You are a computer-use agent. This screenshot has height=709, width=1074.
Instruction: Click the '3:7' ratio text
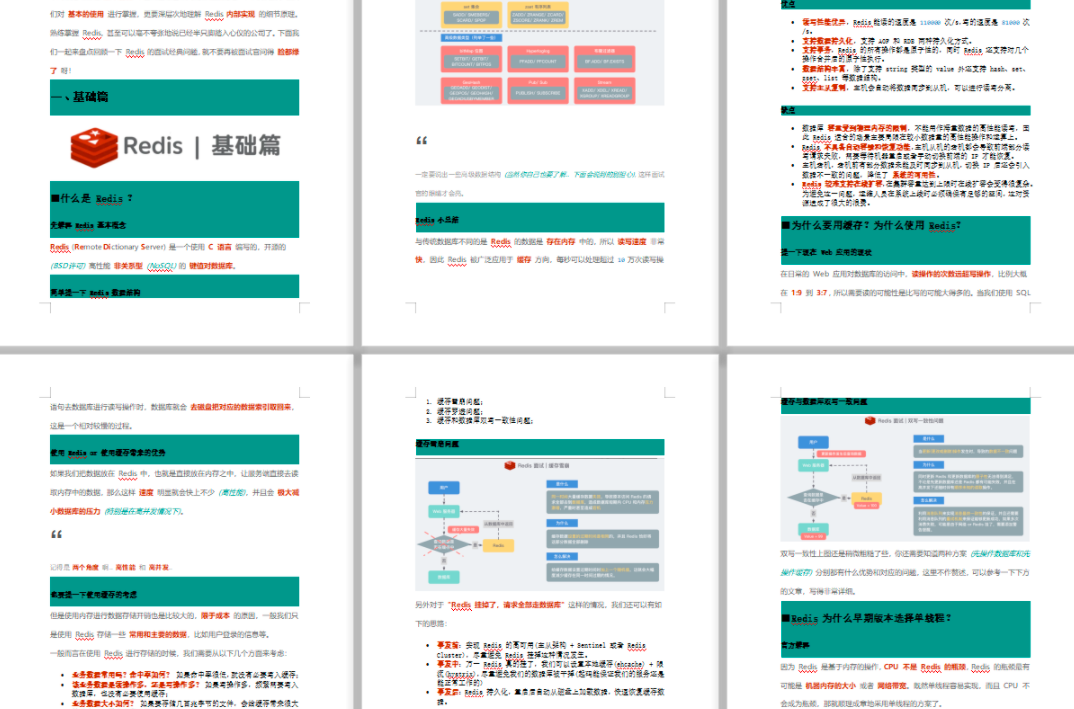[x=821, y=293]
